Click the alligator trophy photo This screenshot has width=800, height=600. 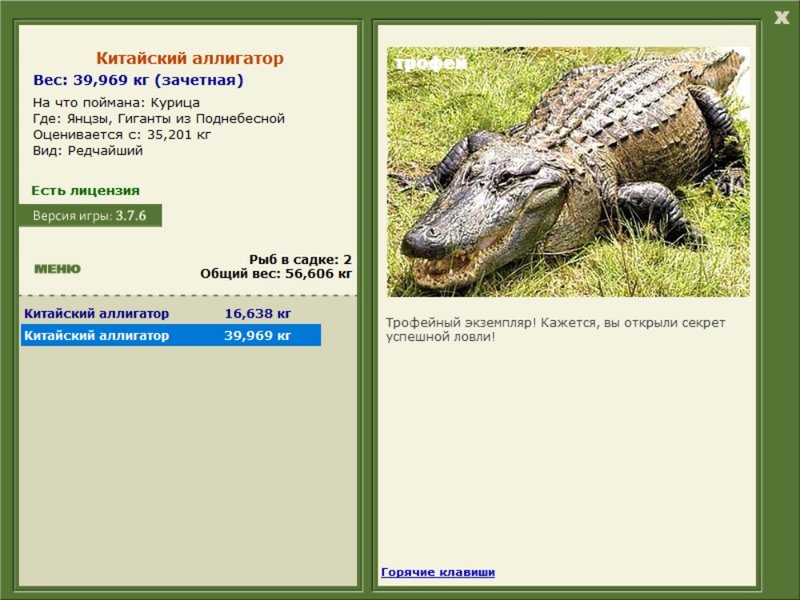[x=568, y=172]
